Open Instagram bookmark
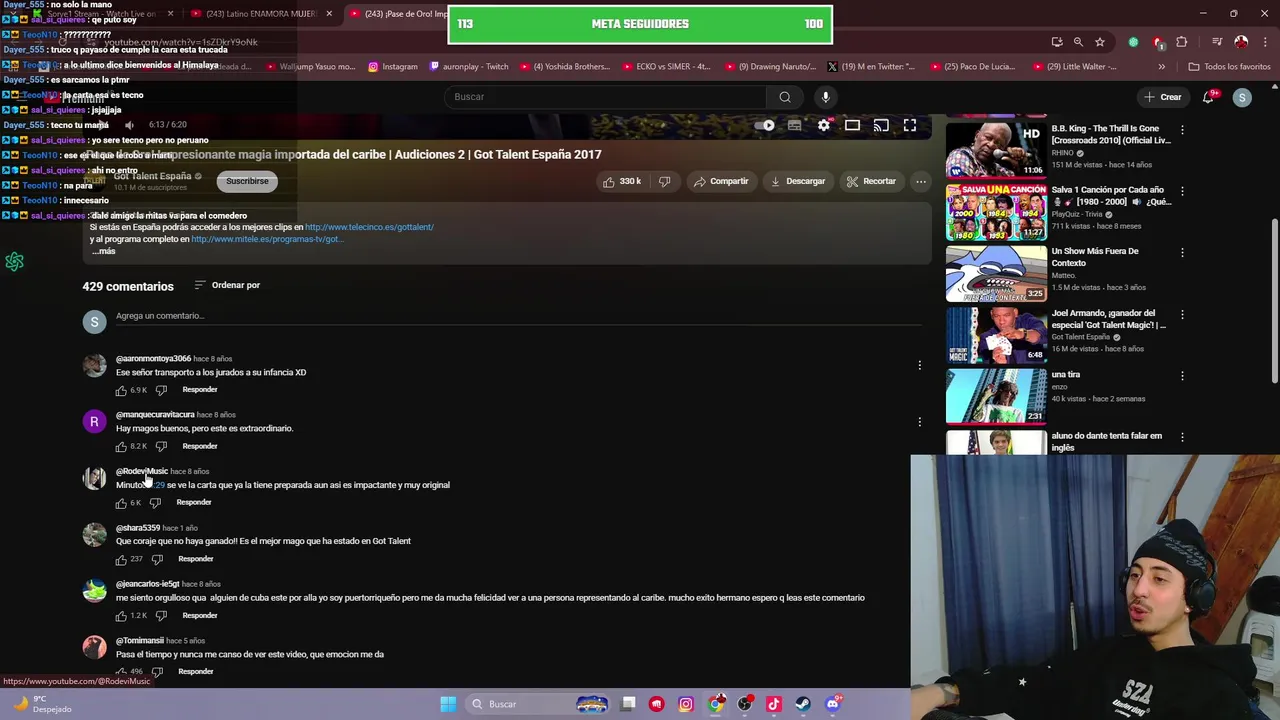This screenshot has height=720, width=1280. (393, 67)
